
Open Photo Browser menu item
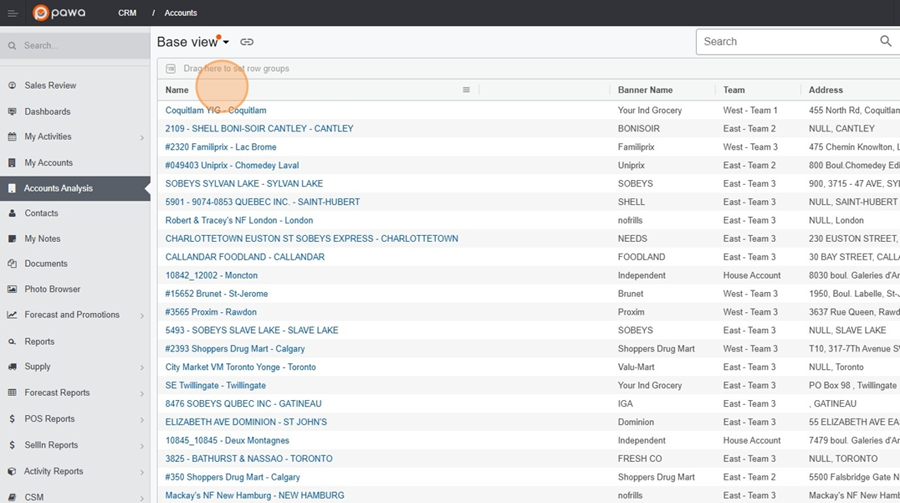(x=52, y=289)
